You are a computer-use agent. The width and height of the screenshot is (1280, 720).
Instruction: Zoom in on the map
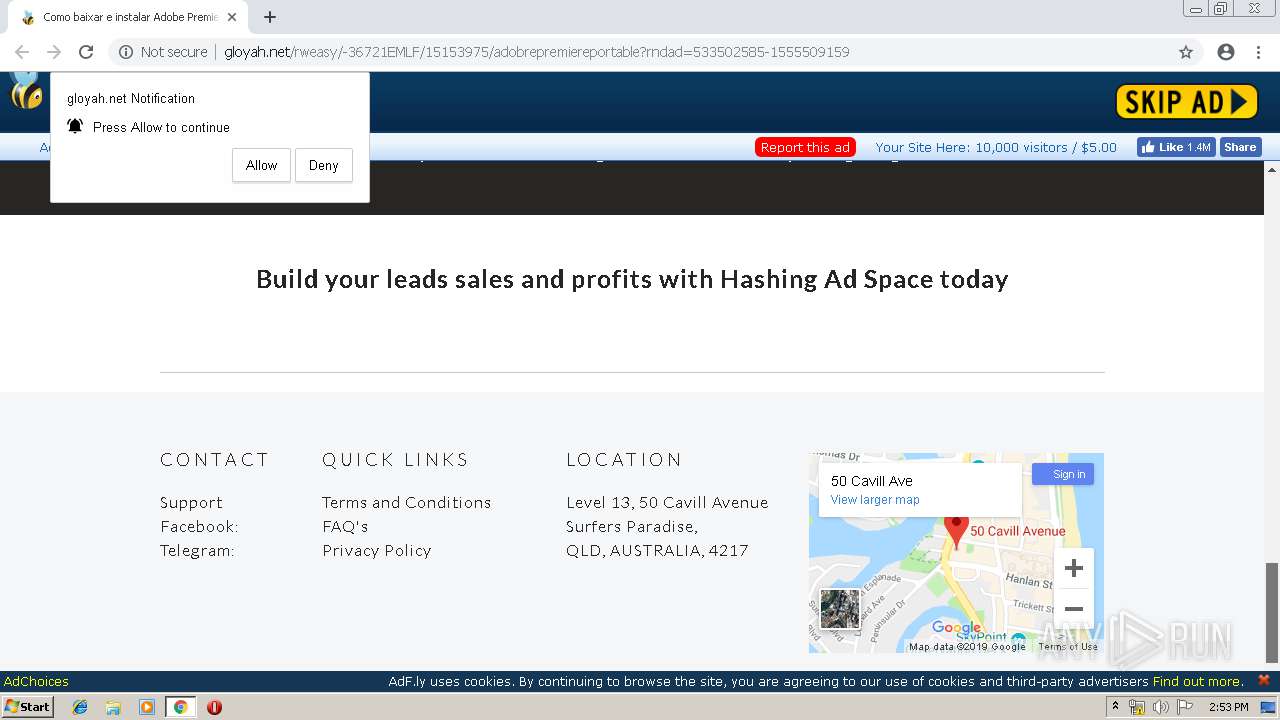tap(1074, 569)
